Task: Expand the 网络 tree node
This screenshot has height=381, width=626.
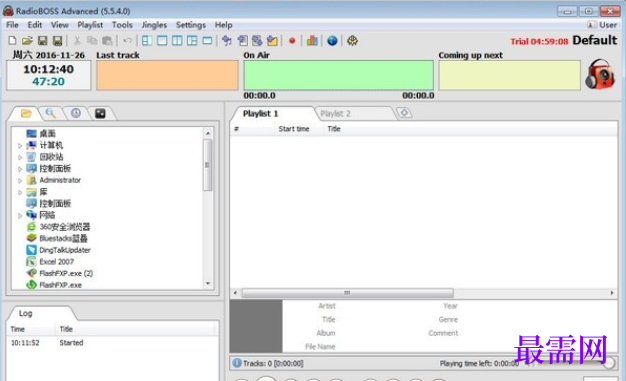Action: point(20,216)
